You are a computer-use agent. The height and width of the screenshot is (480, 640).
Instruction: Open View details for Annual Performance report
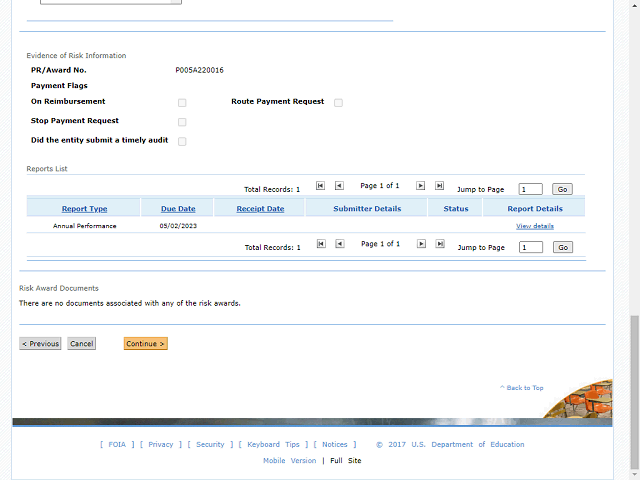click(535, 226)
